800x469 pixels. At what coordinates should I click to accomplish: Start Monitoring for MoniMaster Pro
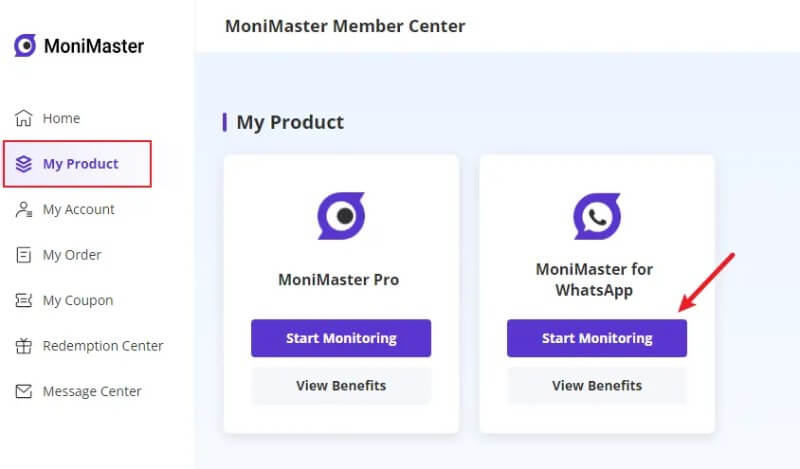(341, 338)
